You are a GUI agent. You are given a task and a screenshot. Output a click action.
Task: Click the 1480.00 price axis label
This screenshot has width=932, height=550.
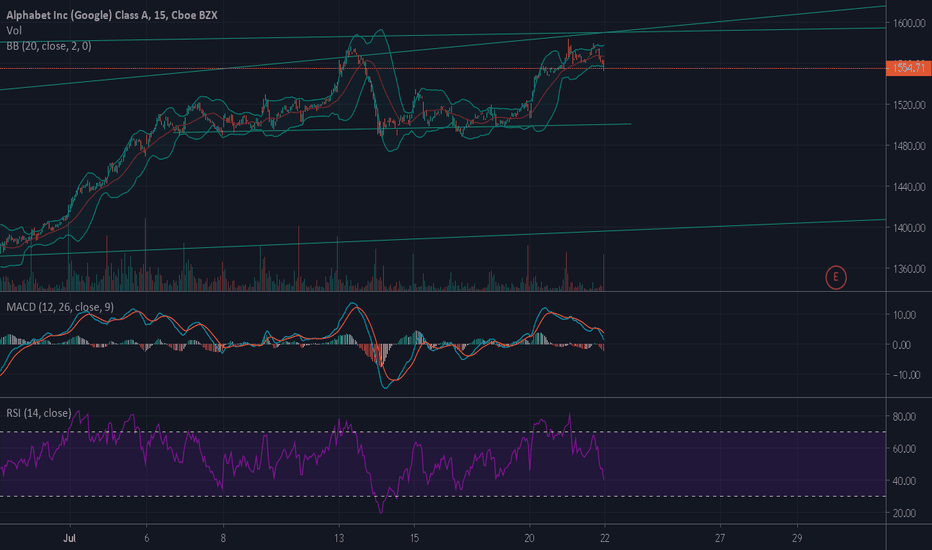[909, 146]
